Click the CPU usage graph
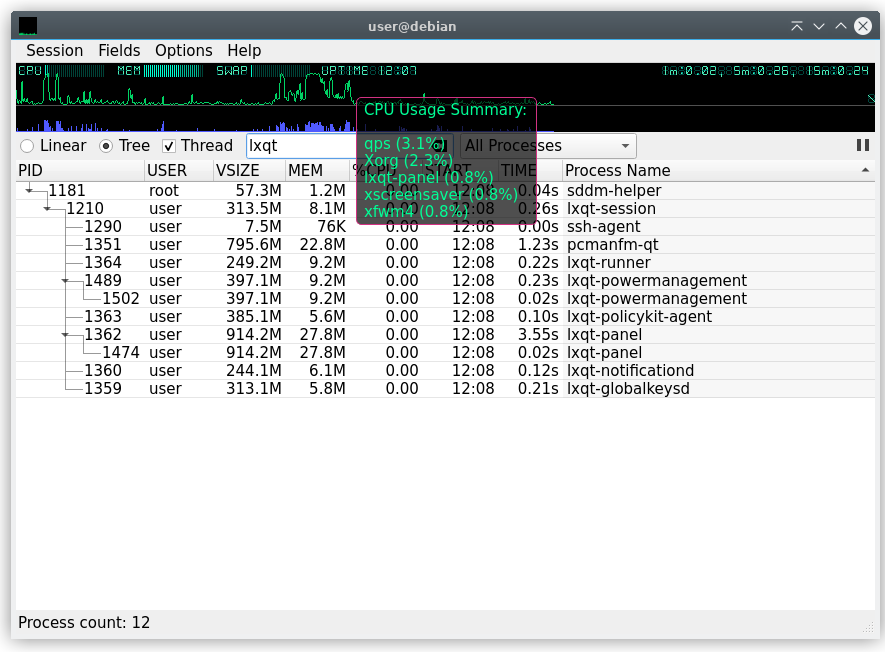This screenshot has height=652, width=885. (180, 92)
